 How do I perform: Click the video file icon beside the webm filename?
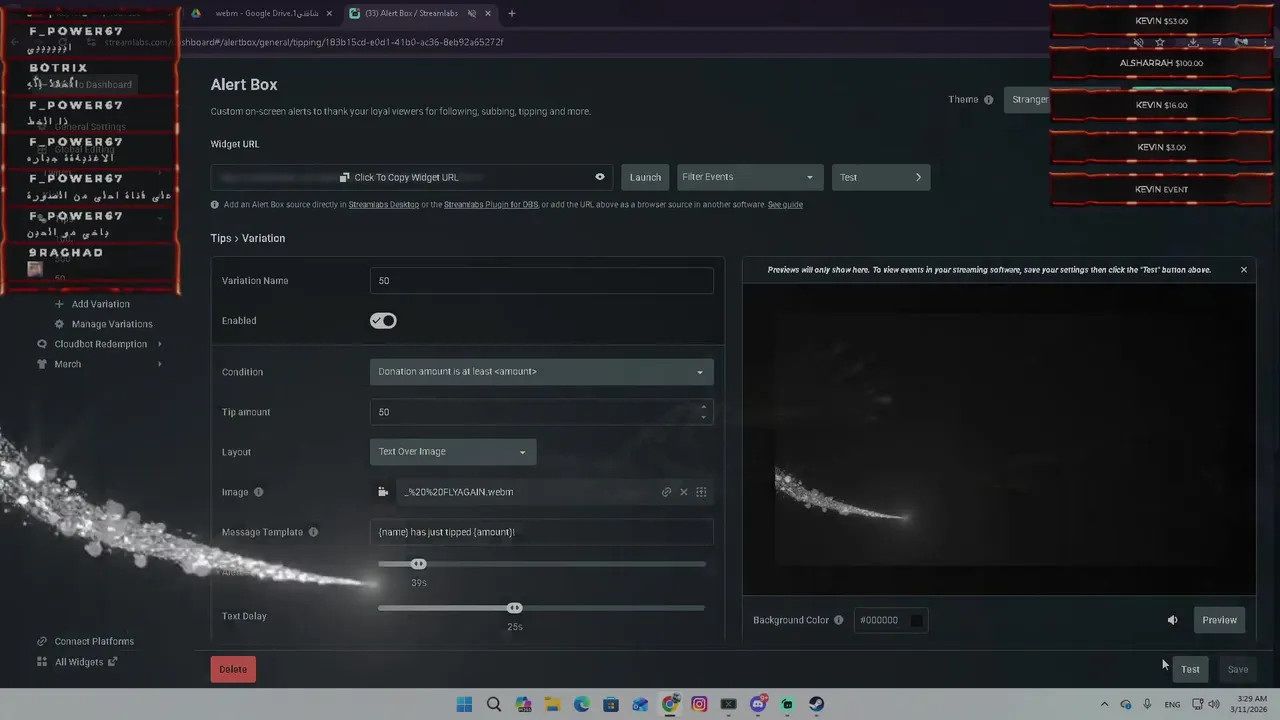click(383, 492)
